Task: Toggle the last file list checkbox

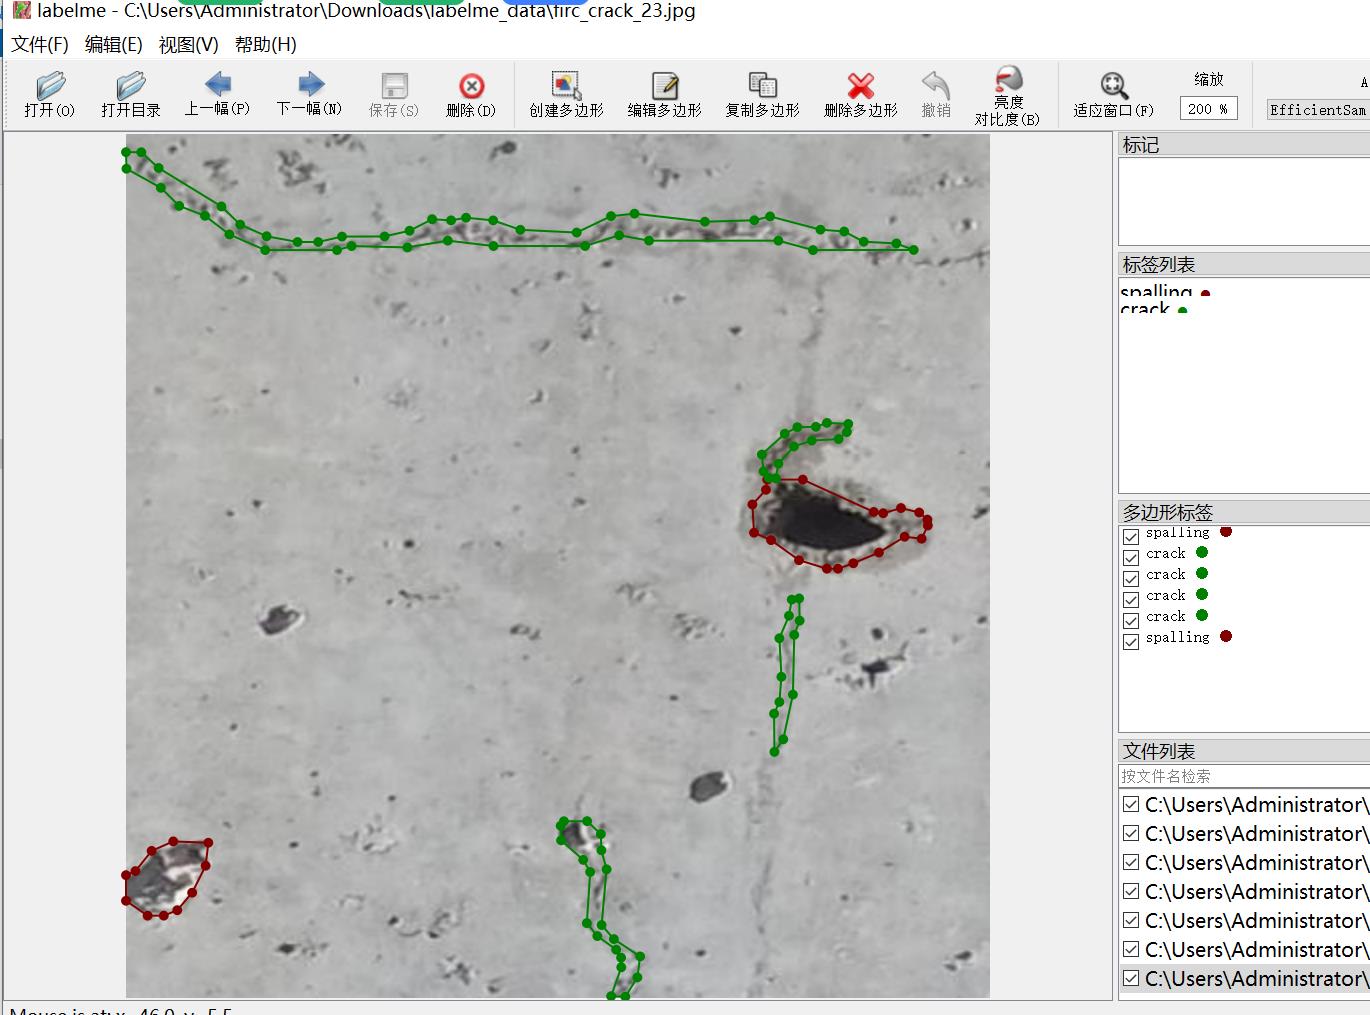Action: [x=1131, y=978]
